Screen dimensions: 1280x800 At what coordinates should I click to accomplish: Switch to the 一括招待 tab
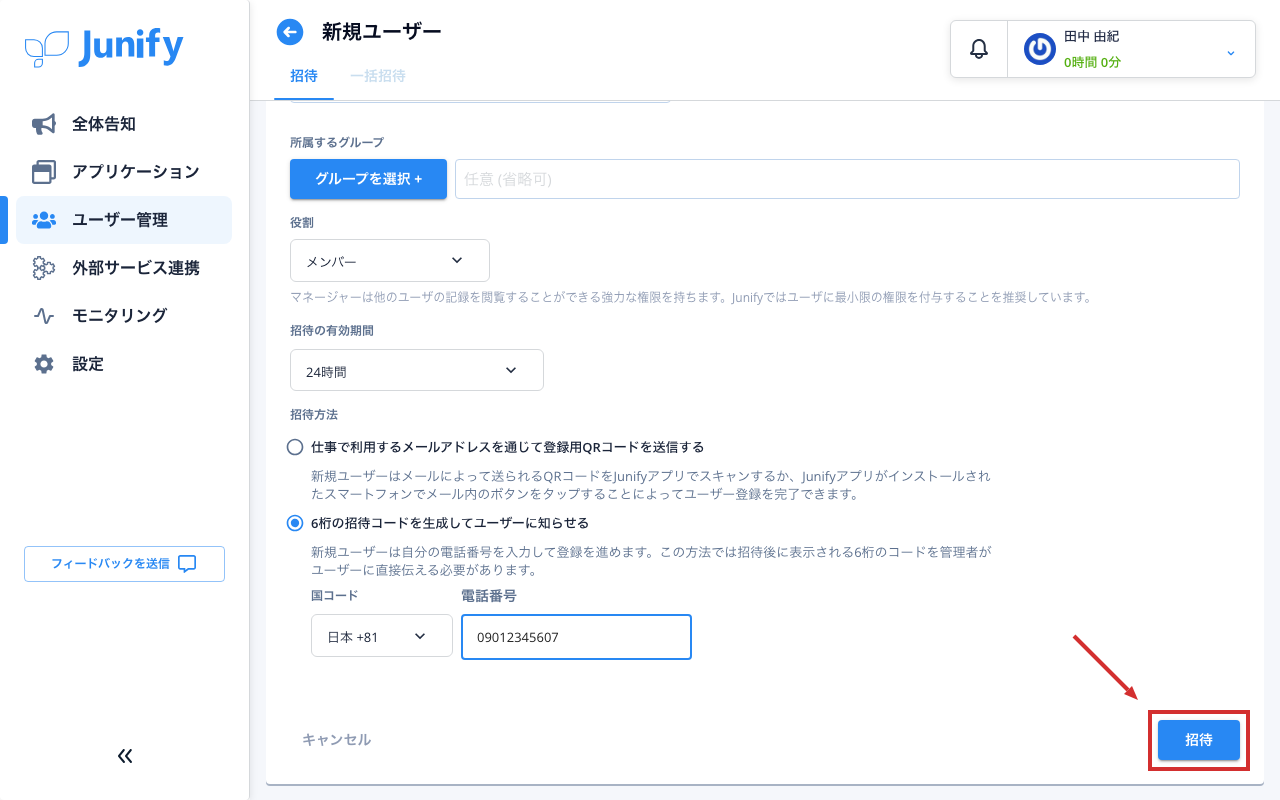click(x=377, y=76)
